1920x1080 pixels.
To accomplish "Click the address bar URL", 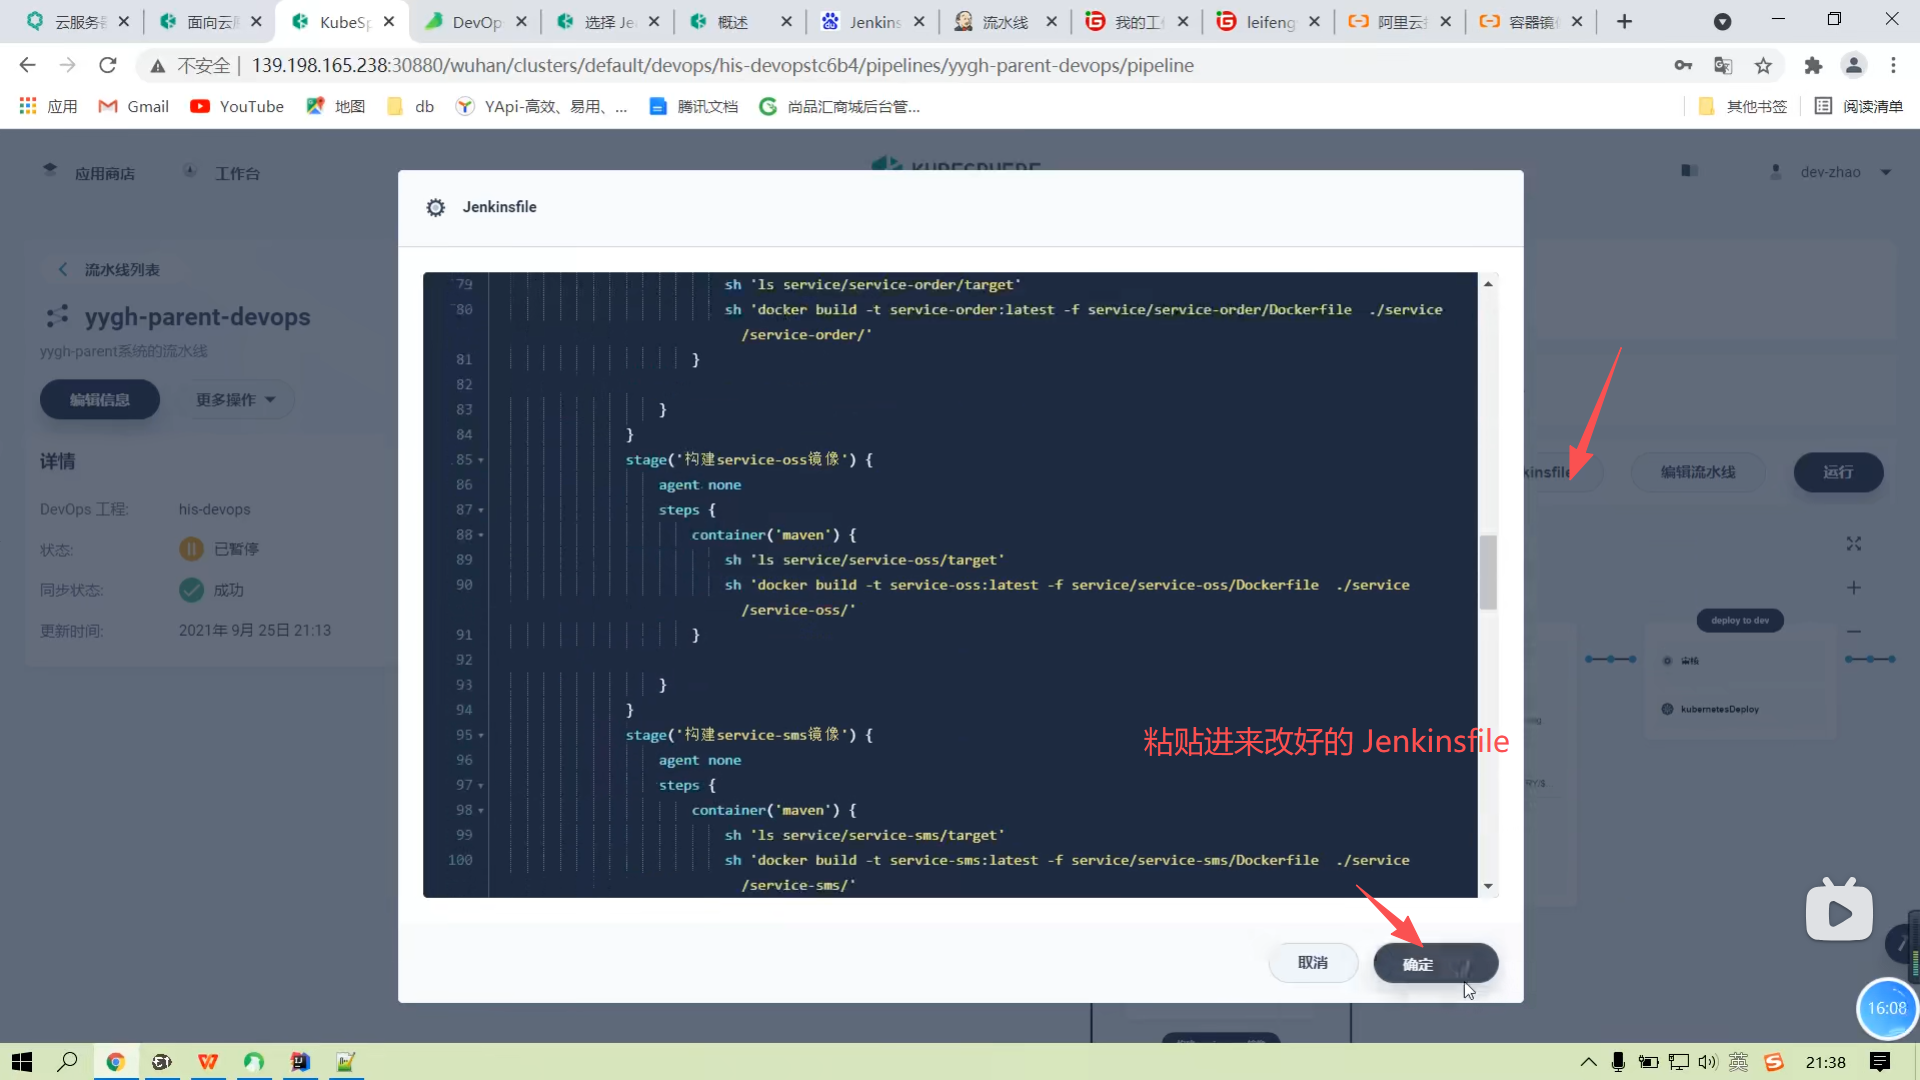I will click(x=722, y=65).
